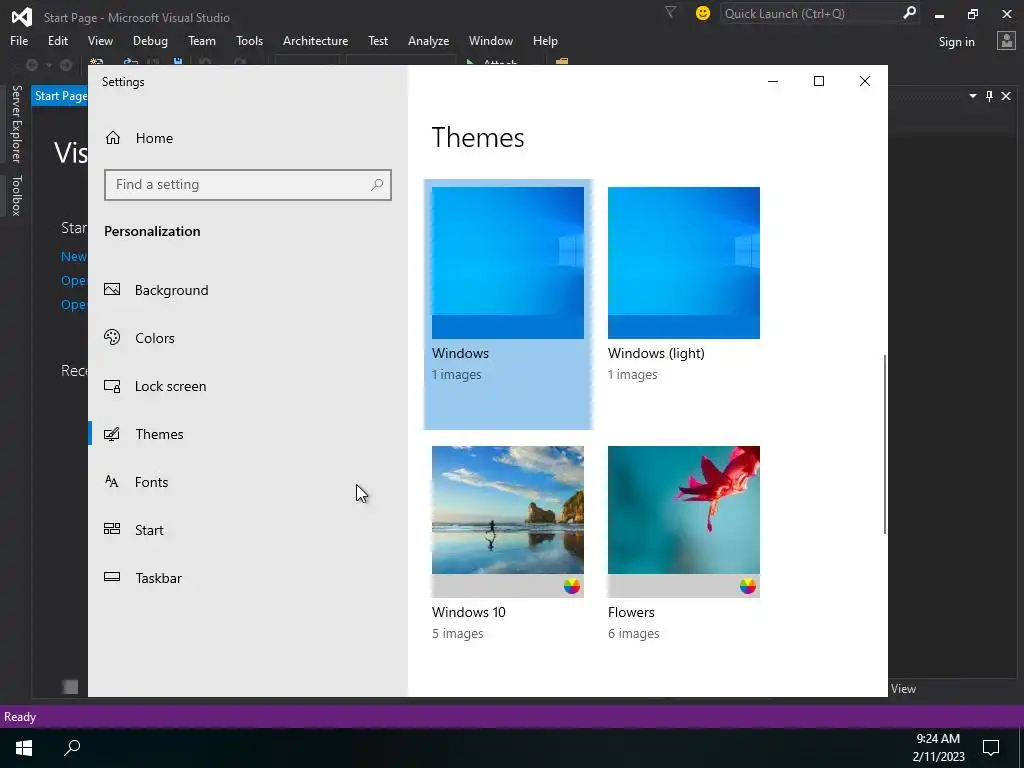This screenshot has height=768, width=1024.
Task: Click the Taskbar icon in Settings
Action: pyautogui.click(x=112, y=577)
